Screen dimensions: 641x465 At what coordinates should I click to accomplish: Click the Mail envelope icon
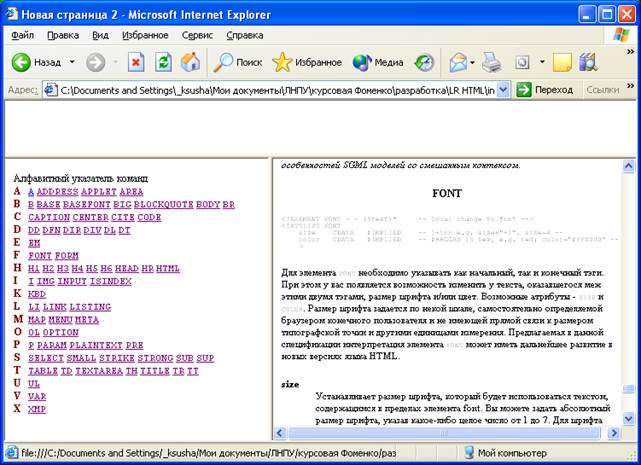click(x=457, y=62)
